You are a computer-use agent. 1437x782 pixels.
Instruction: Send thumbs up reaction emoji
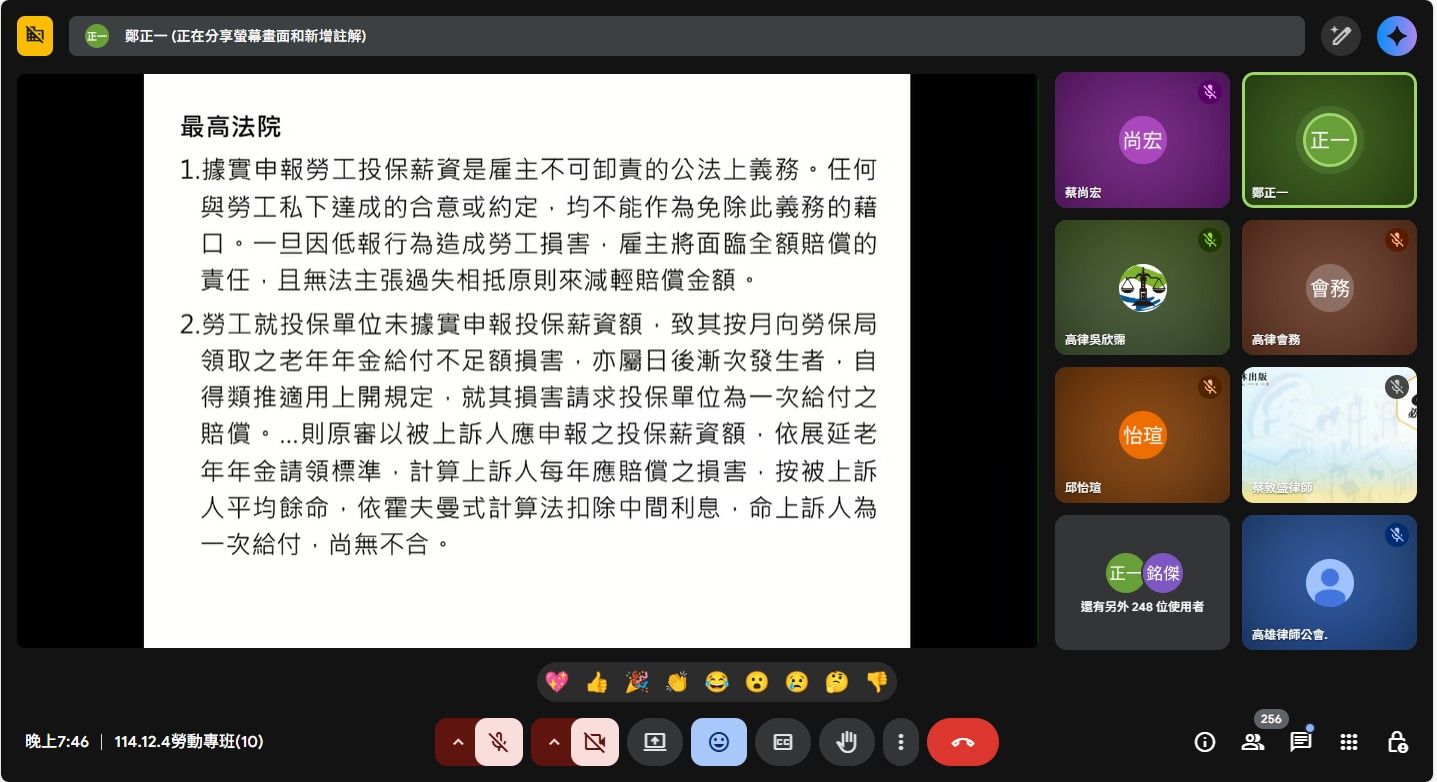[597, 683]
